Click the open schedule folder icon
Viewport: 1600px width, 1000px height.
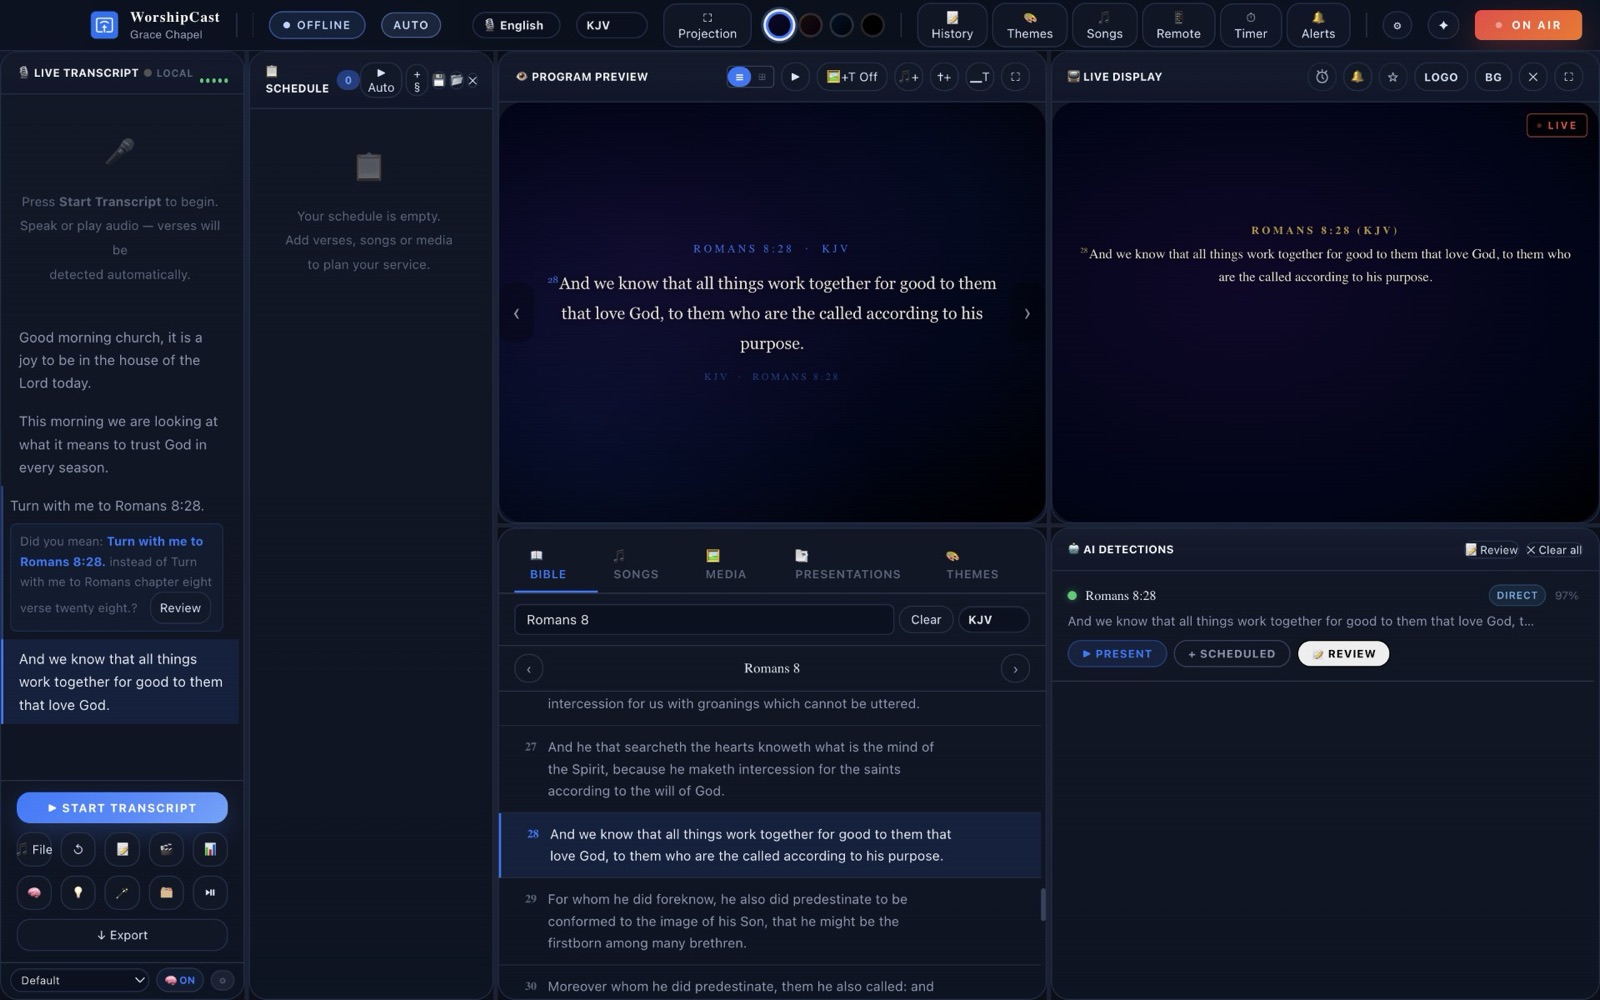pos(456,80)
